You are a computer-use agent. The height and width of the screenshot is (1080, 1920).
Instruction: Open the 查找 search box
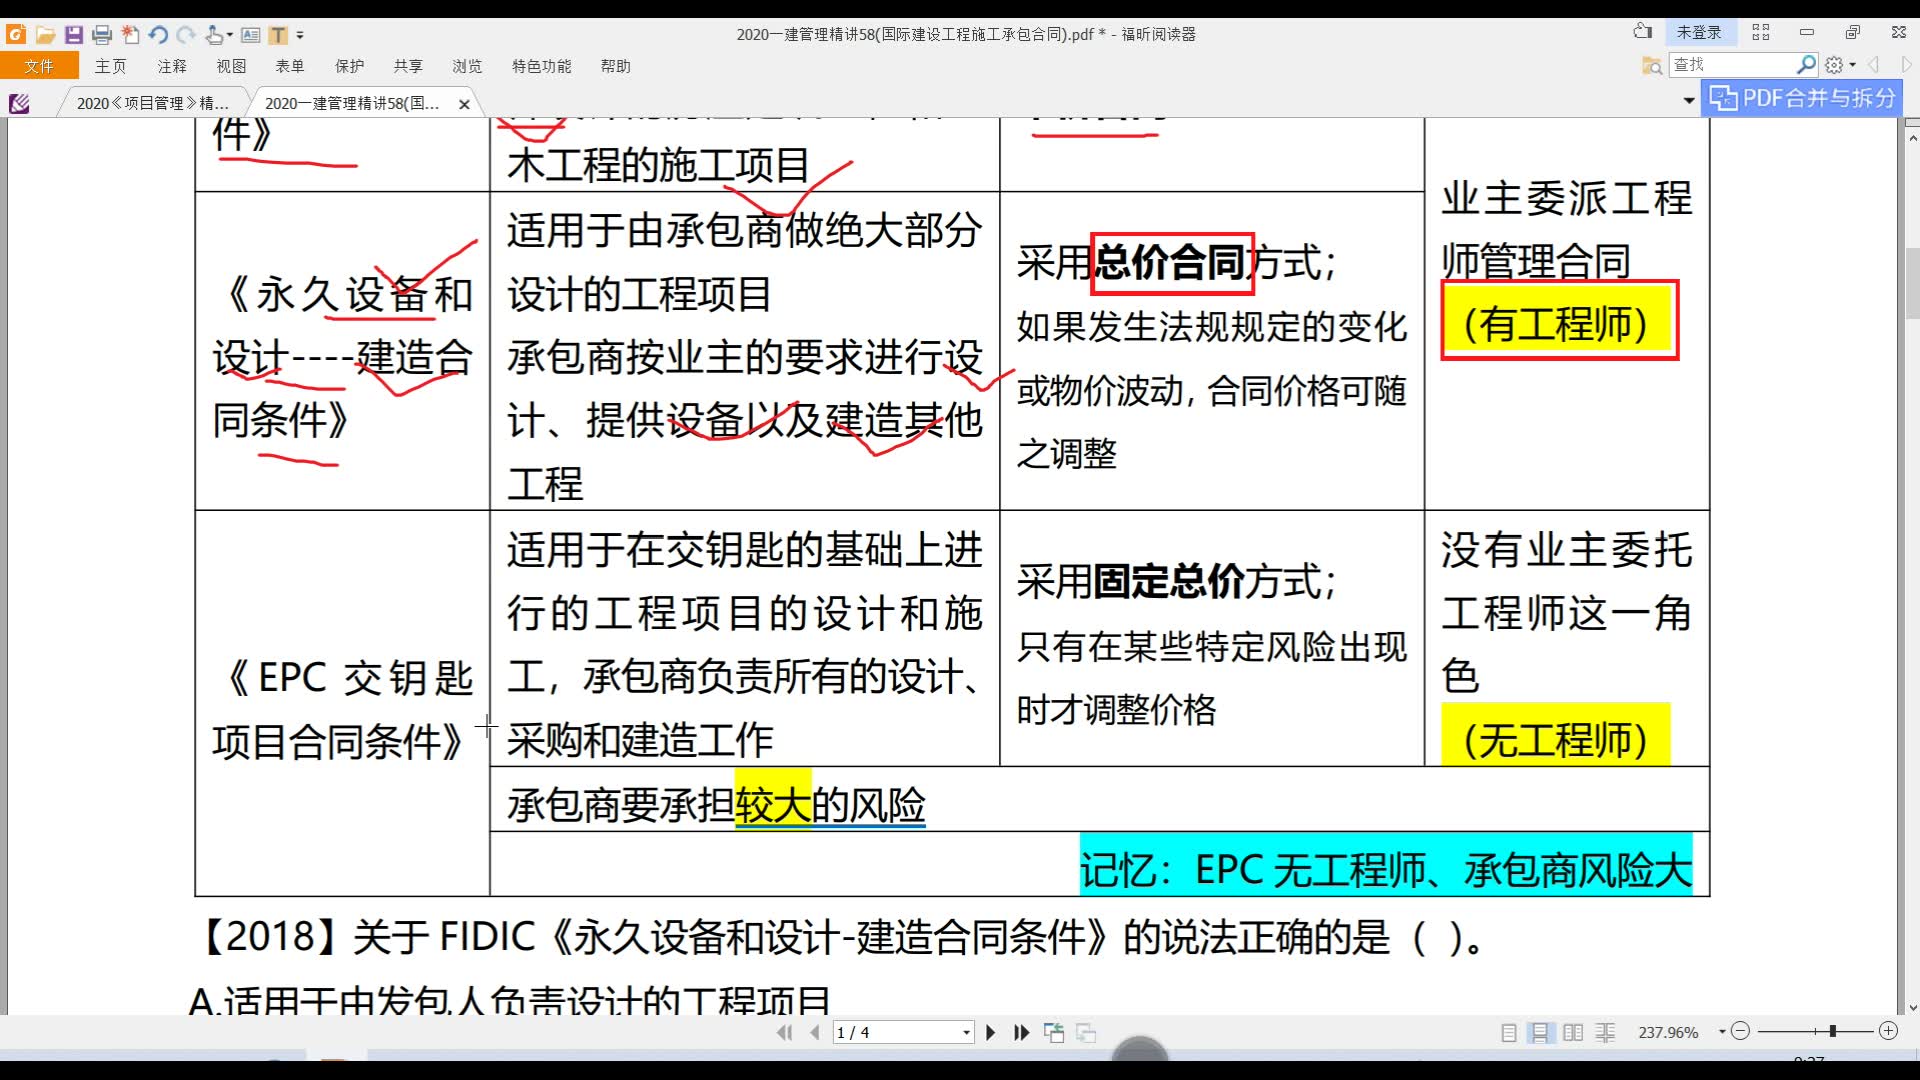click(1740, 63)
